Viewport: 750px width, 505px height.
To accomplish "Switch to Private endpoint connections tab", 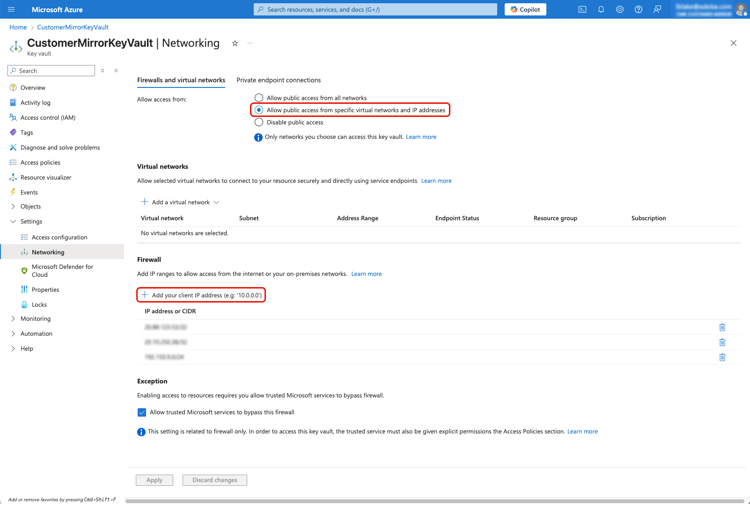I will click(278, 80).
